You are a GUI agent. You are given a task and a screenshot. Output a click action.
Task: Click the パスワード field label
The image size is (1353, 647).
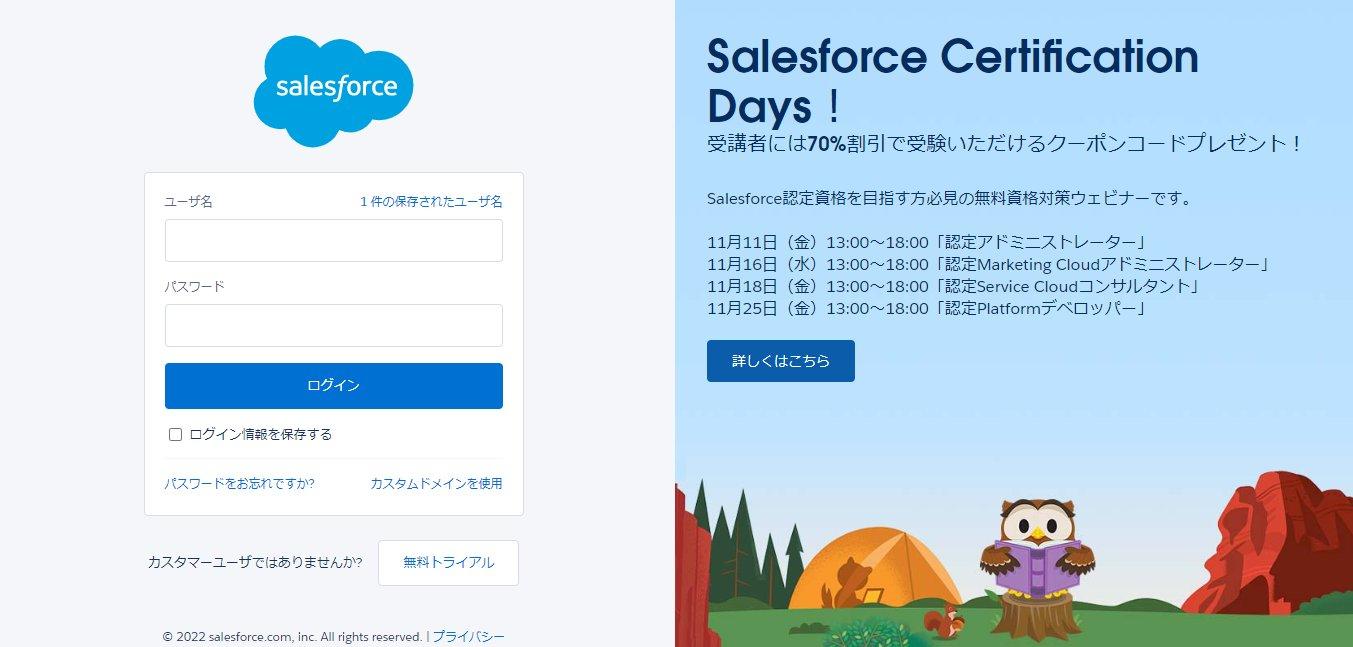coord(195,287)
